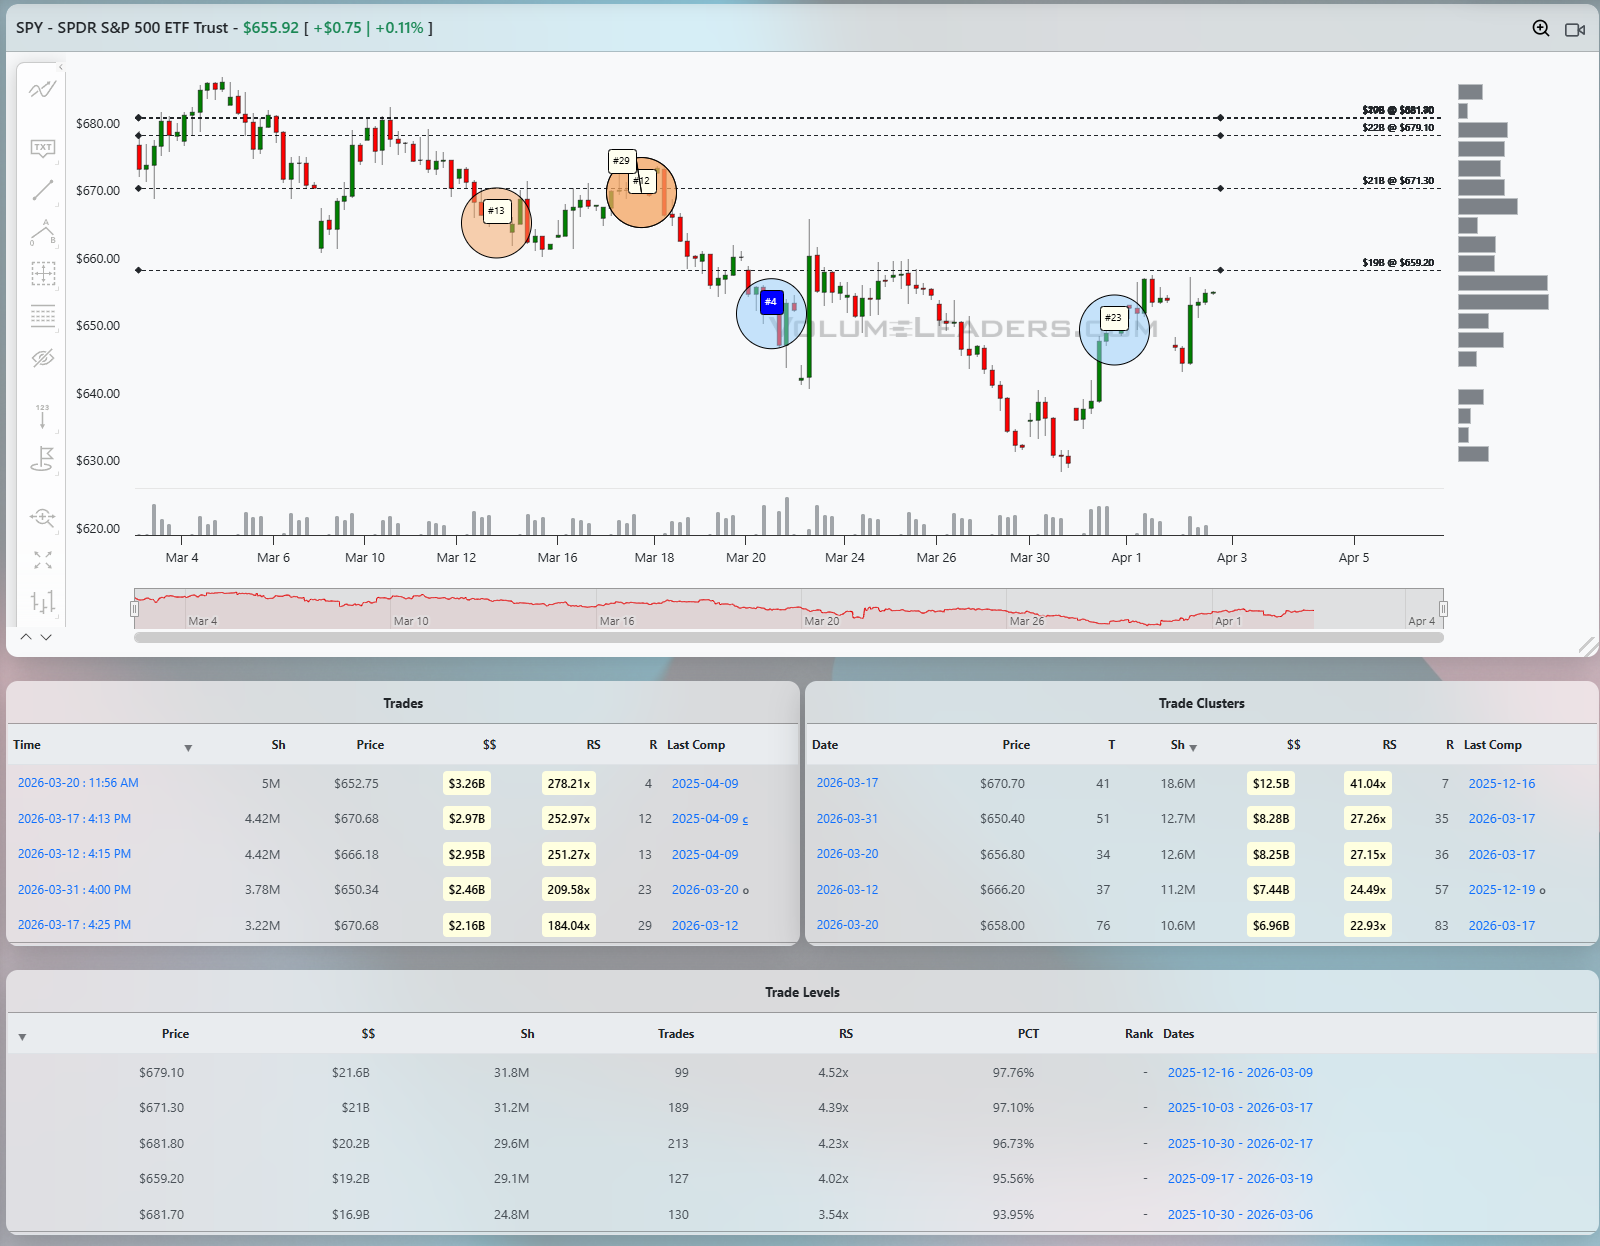Click the #13 trade marker on chart
Viewport: 1600px width, 1246px height.
point(497,211)
